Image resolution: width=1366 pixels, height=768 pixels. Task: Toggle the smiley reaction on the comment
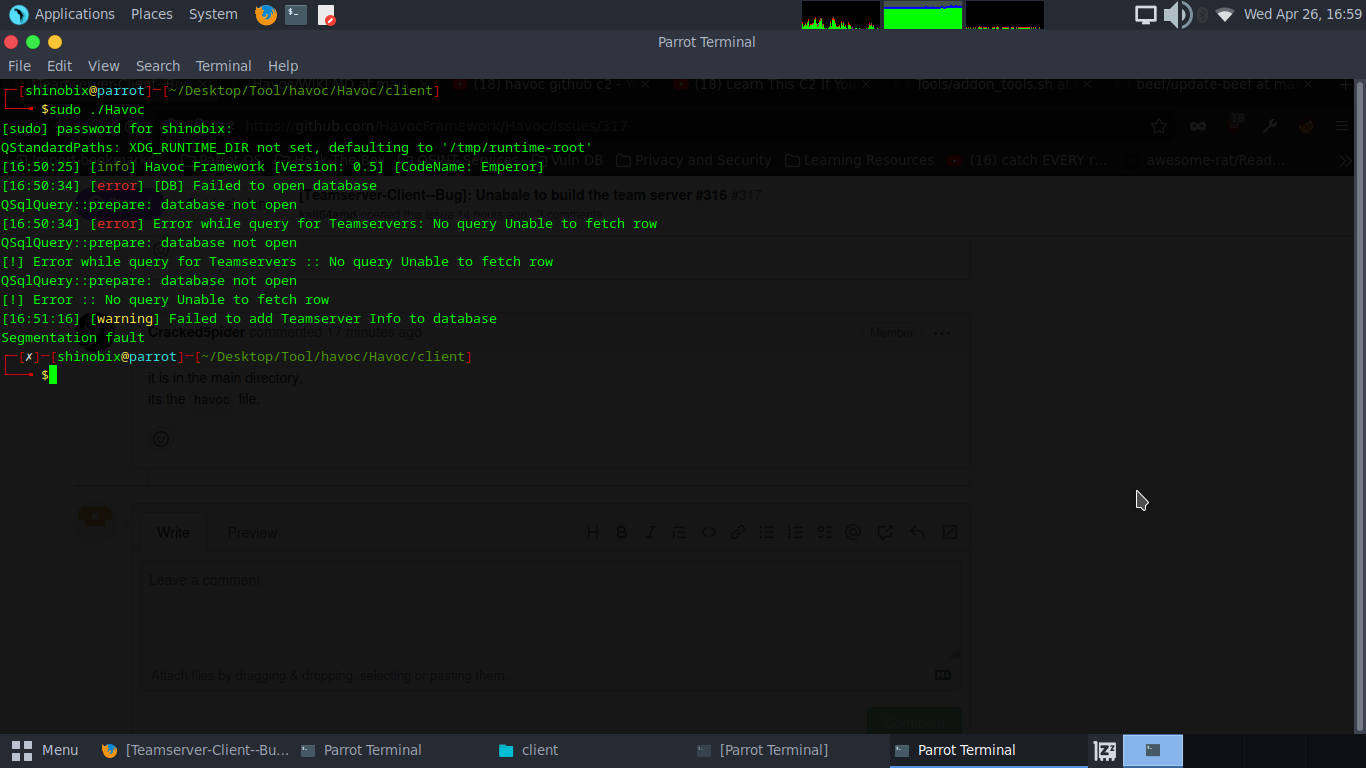[161, 438]
